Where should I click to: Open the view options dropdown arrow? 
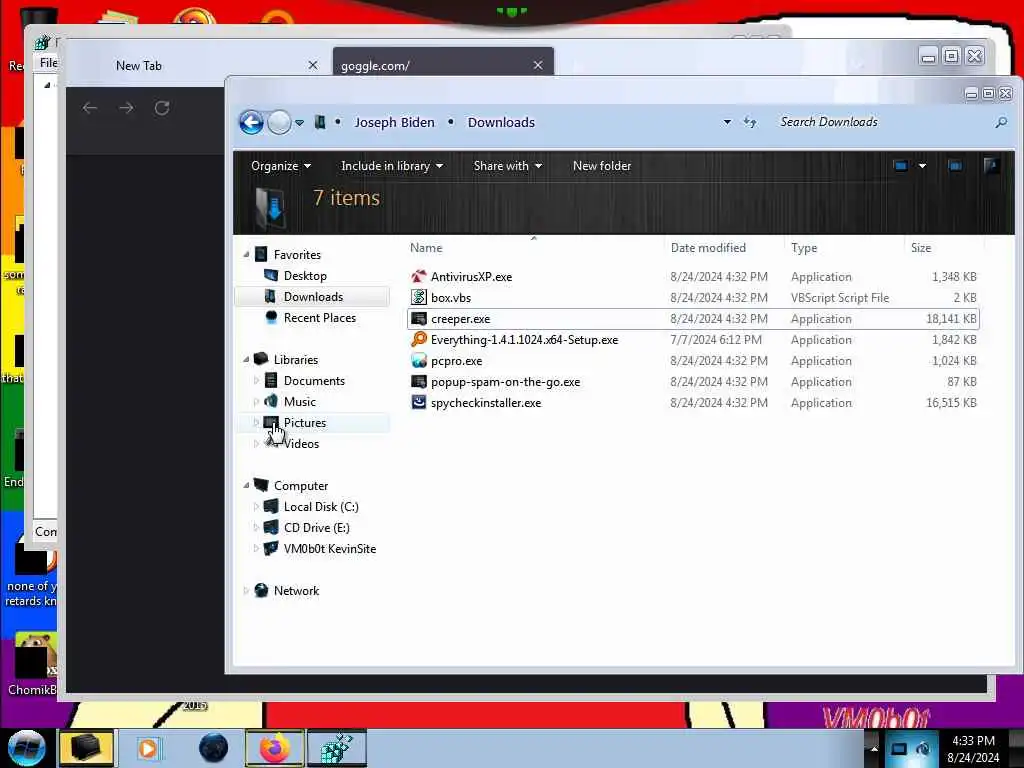[922, 166]
